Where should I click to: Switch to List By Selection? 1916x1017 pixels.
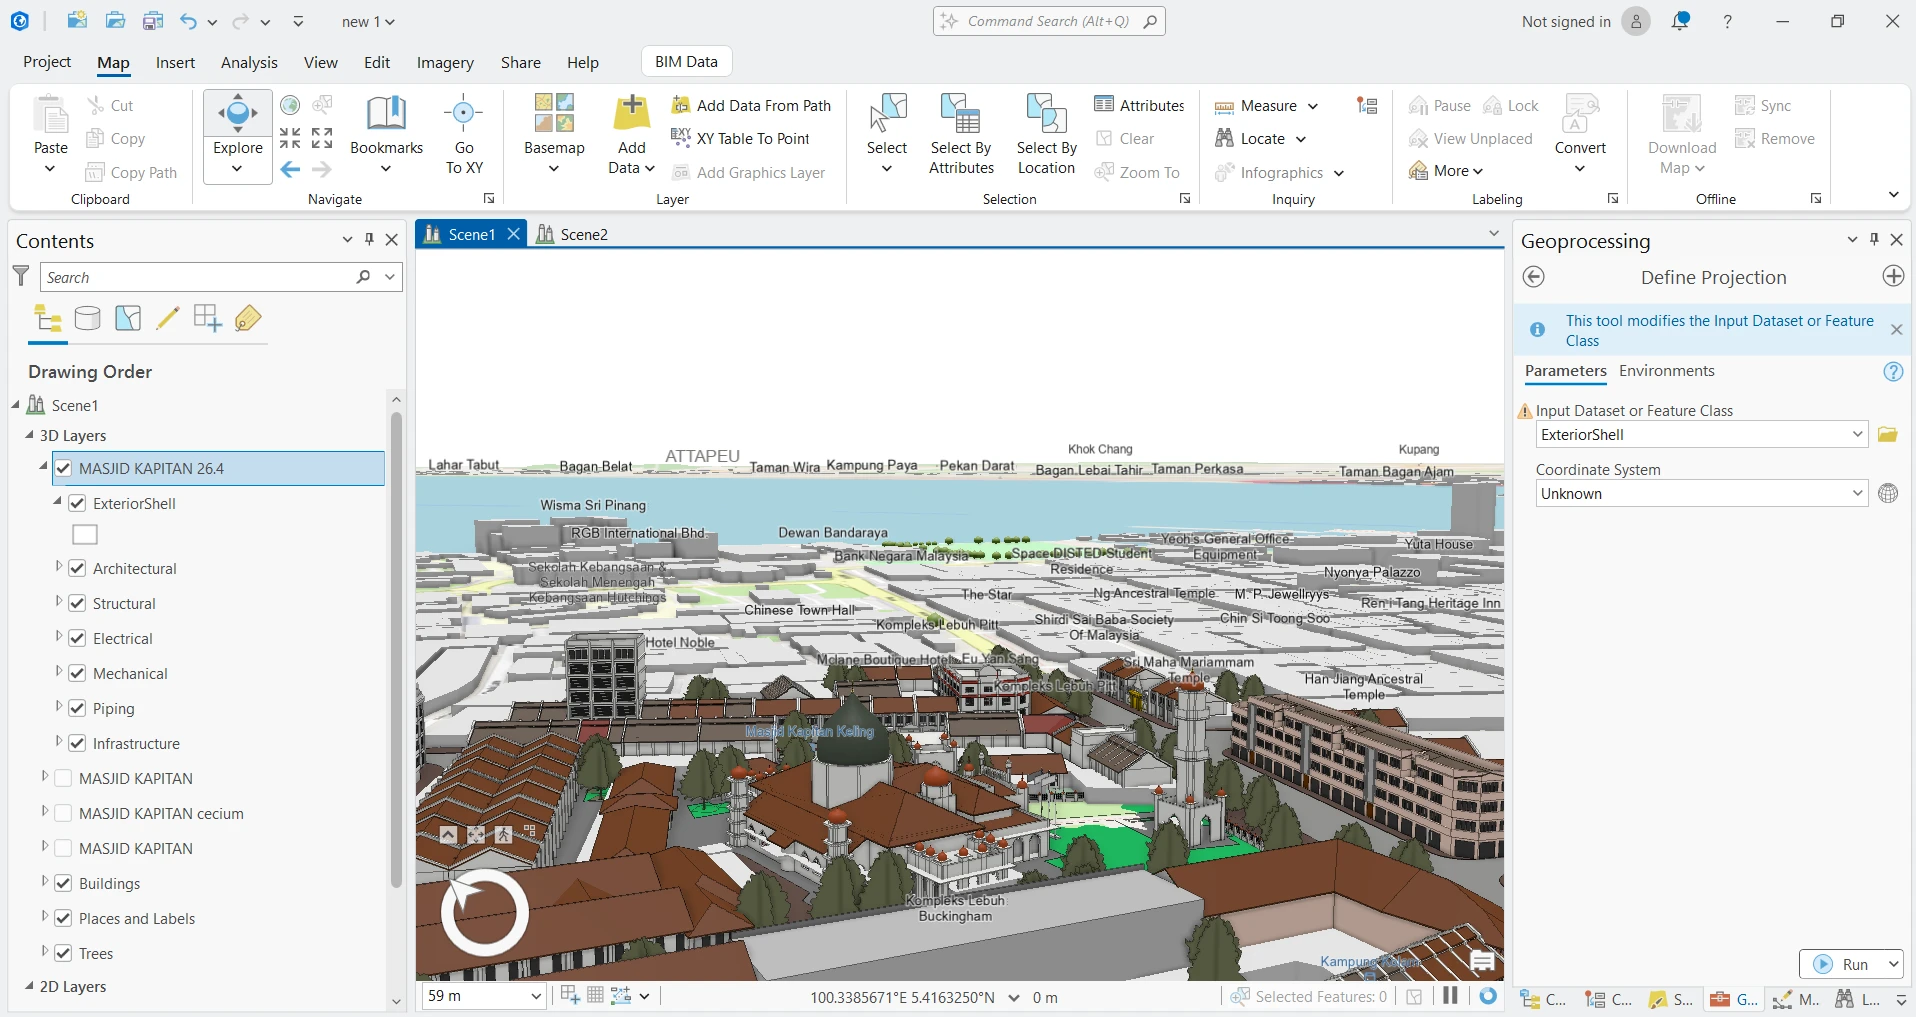coord(128,319)
